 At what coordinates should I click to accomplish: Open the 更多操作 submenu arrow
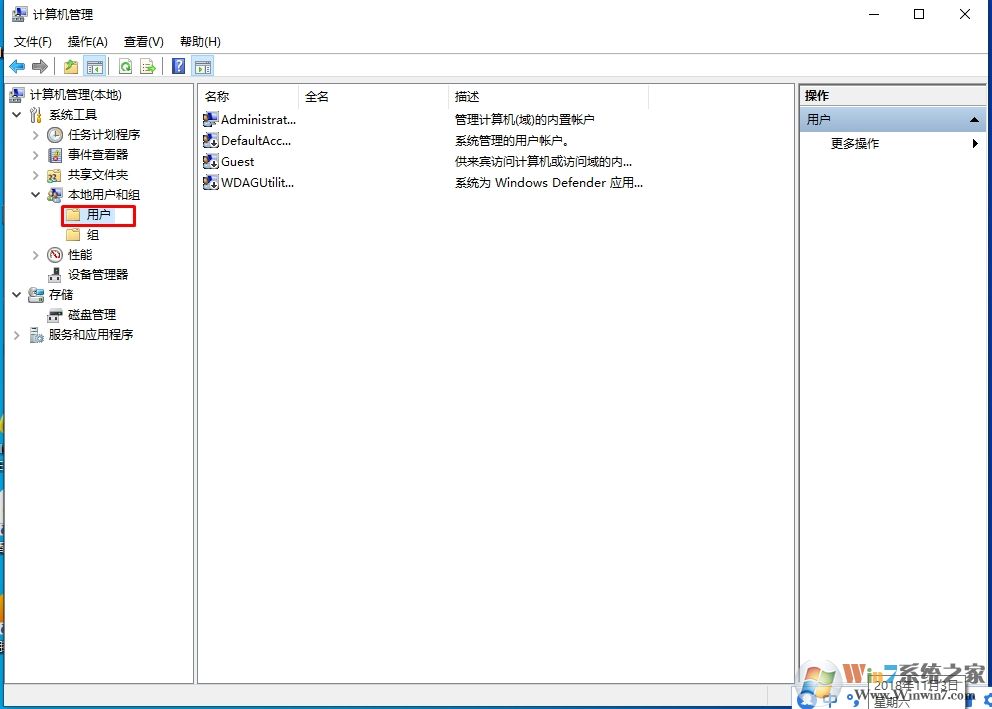point(977,143)
